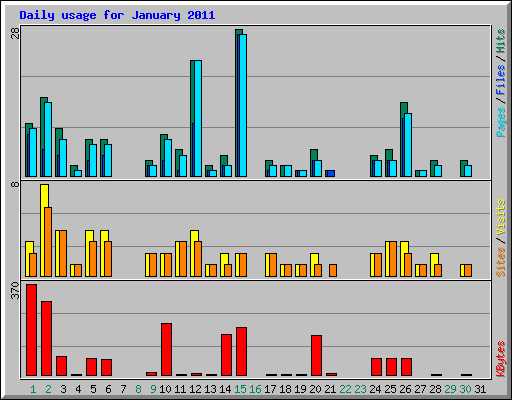Click the cyan pages bar for day 10
This screenshot has height=400, width=512.
click(x=168, y=158)
